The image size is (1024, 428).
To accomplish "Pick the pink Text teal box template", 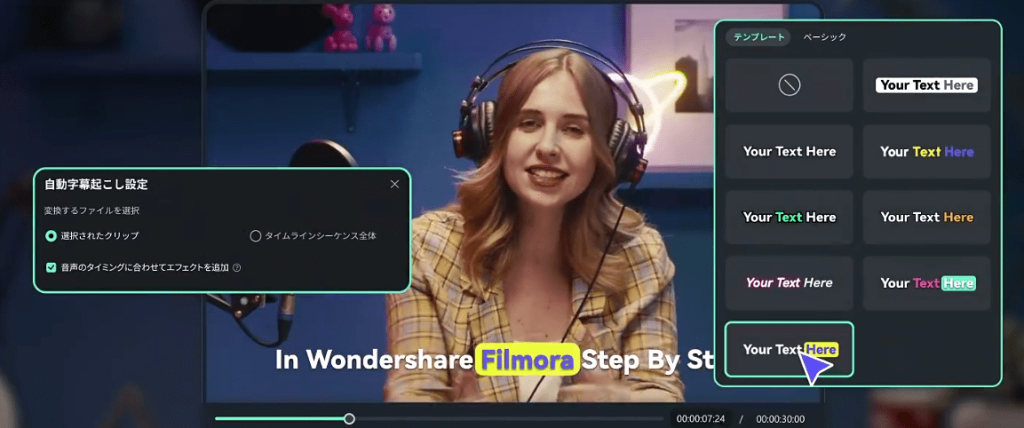I will [927, 283].
